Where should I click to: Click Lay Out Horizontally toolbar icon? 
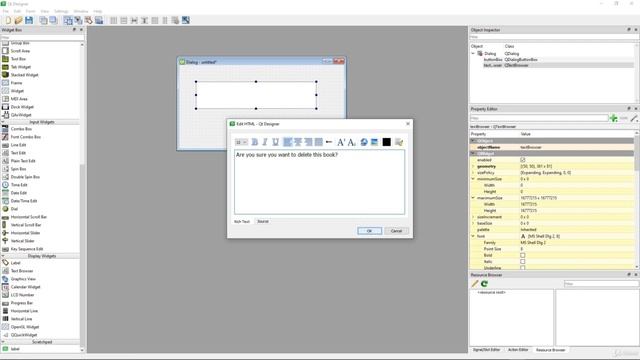[113, 20]
